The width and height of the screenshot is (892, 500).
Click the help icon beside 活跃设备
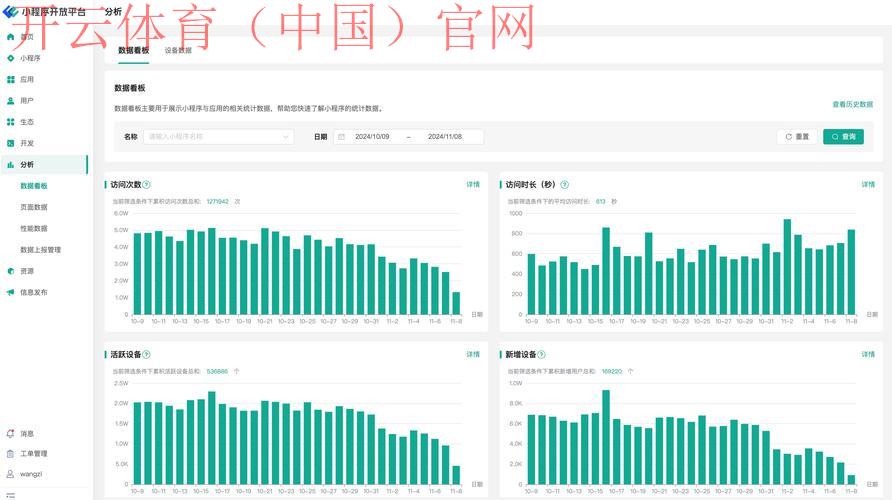146,354
